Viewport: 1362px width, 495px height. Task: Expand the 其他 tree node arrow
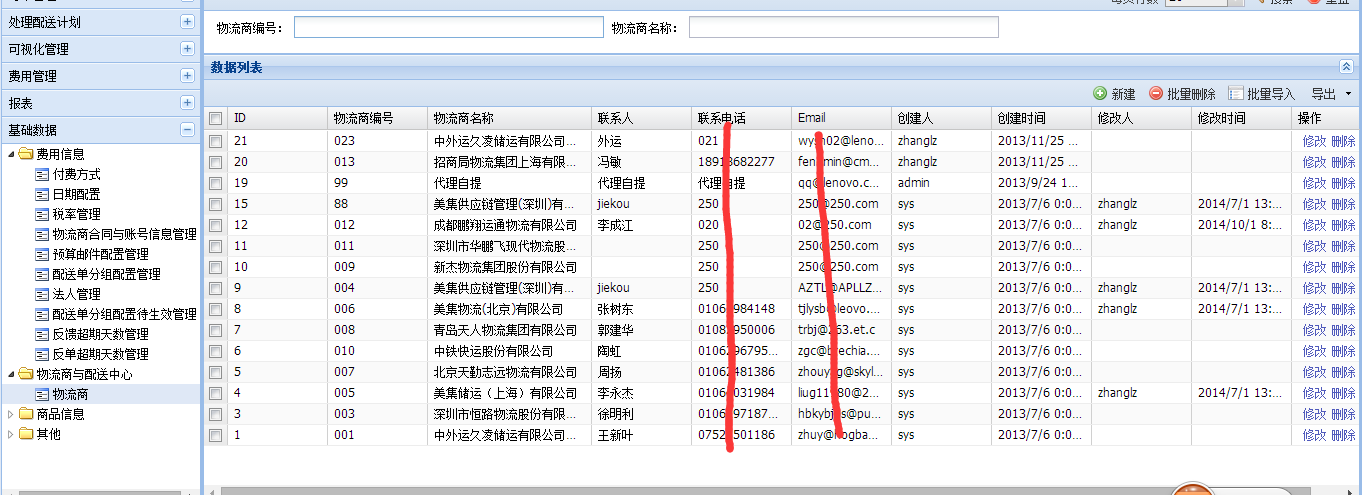(x=11, y=434)
